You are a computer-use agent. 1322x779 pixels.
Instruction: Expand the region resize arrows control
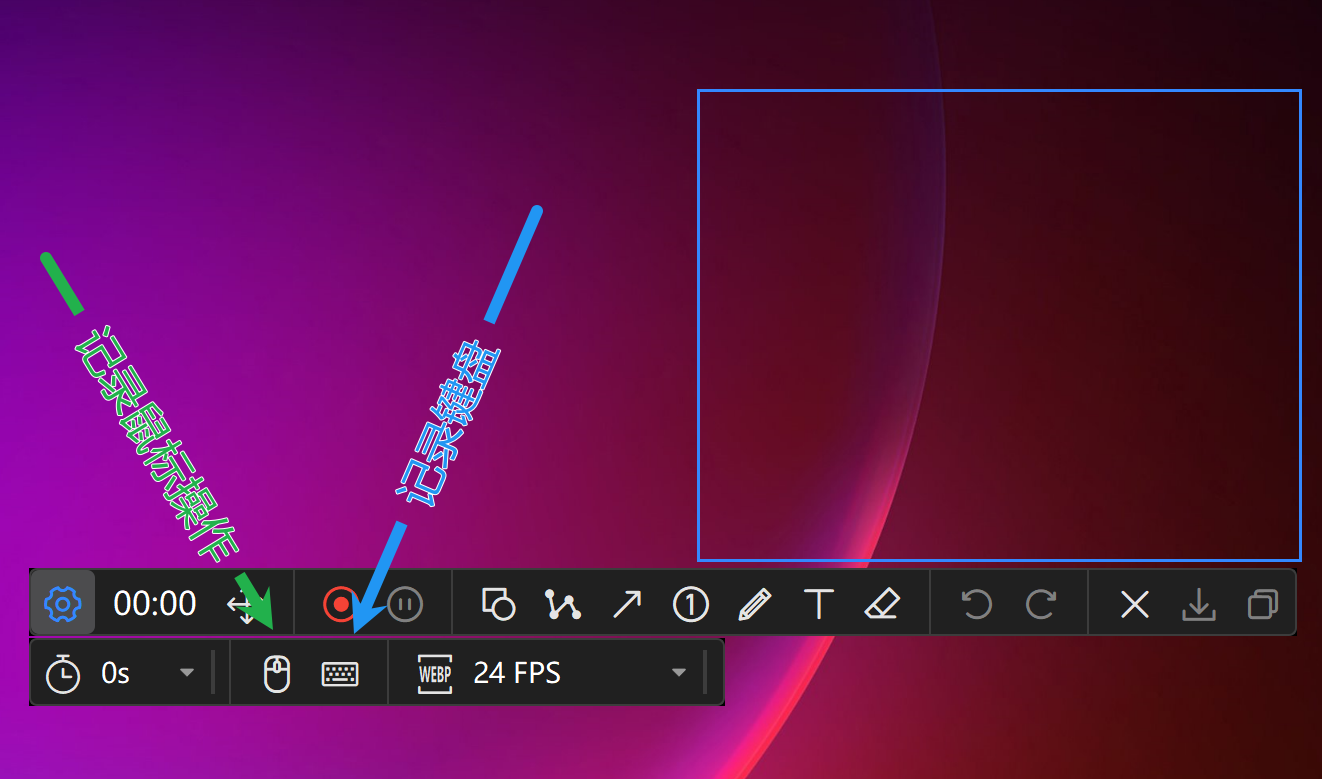coord(246,603)
